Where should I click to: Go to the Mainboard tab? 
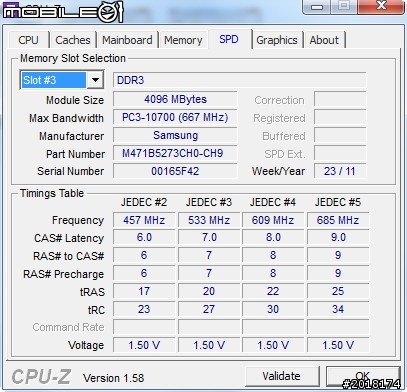pos(127,40)
